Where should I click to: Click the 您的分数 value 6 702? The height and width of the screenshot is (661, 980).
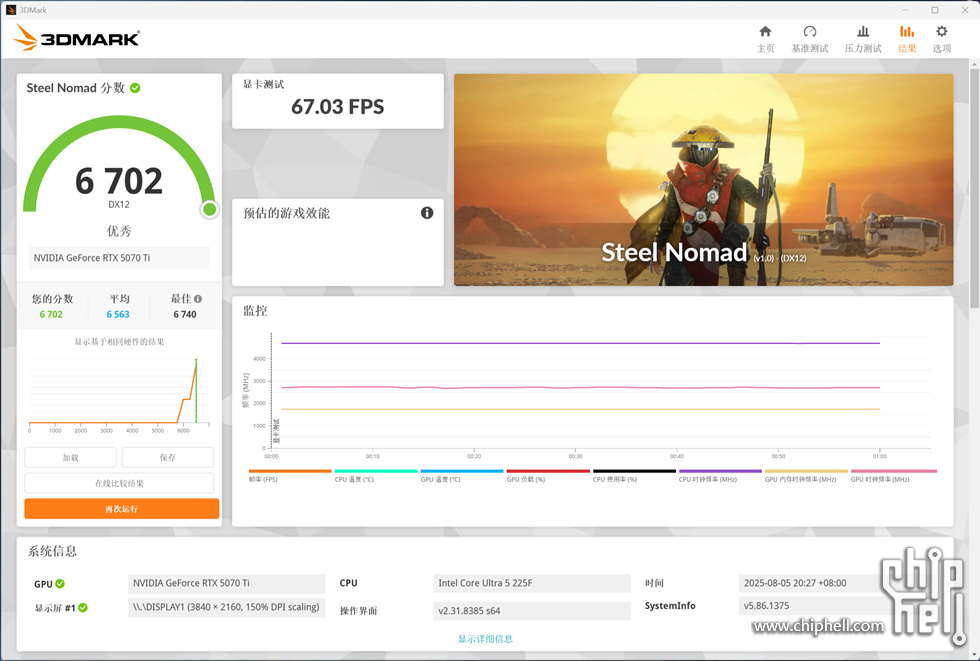tap(51, 314)
